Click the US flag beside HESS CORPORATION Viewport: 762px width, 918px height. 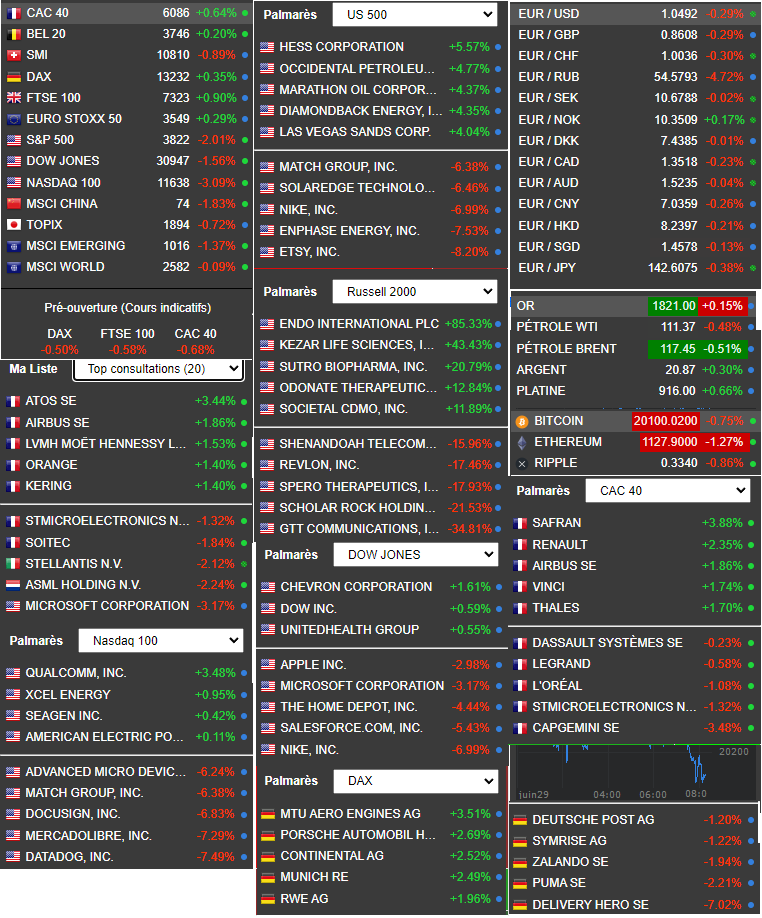(267, 47)
